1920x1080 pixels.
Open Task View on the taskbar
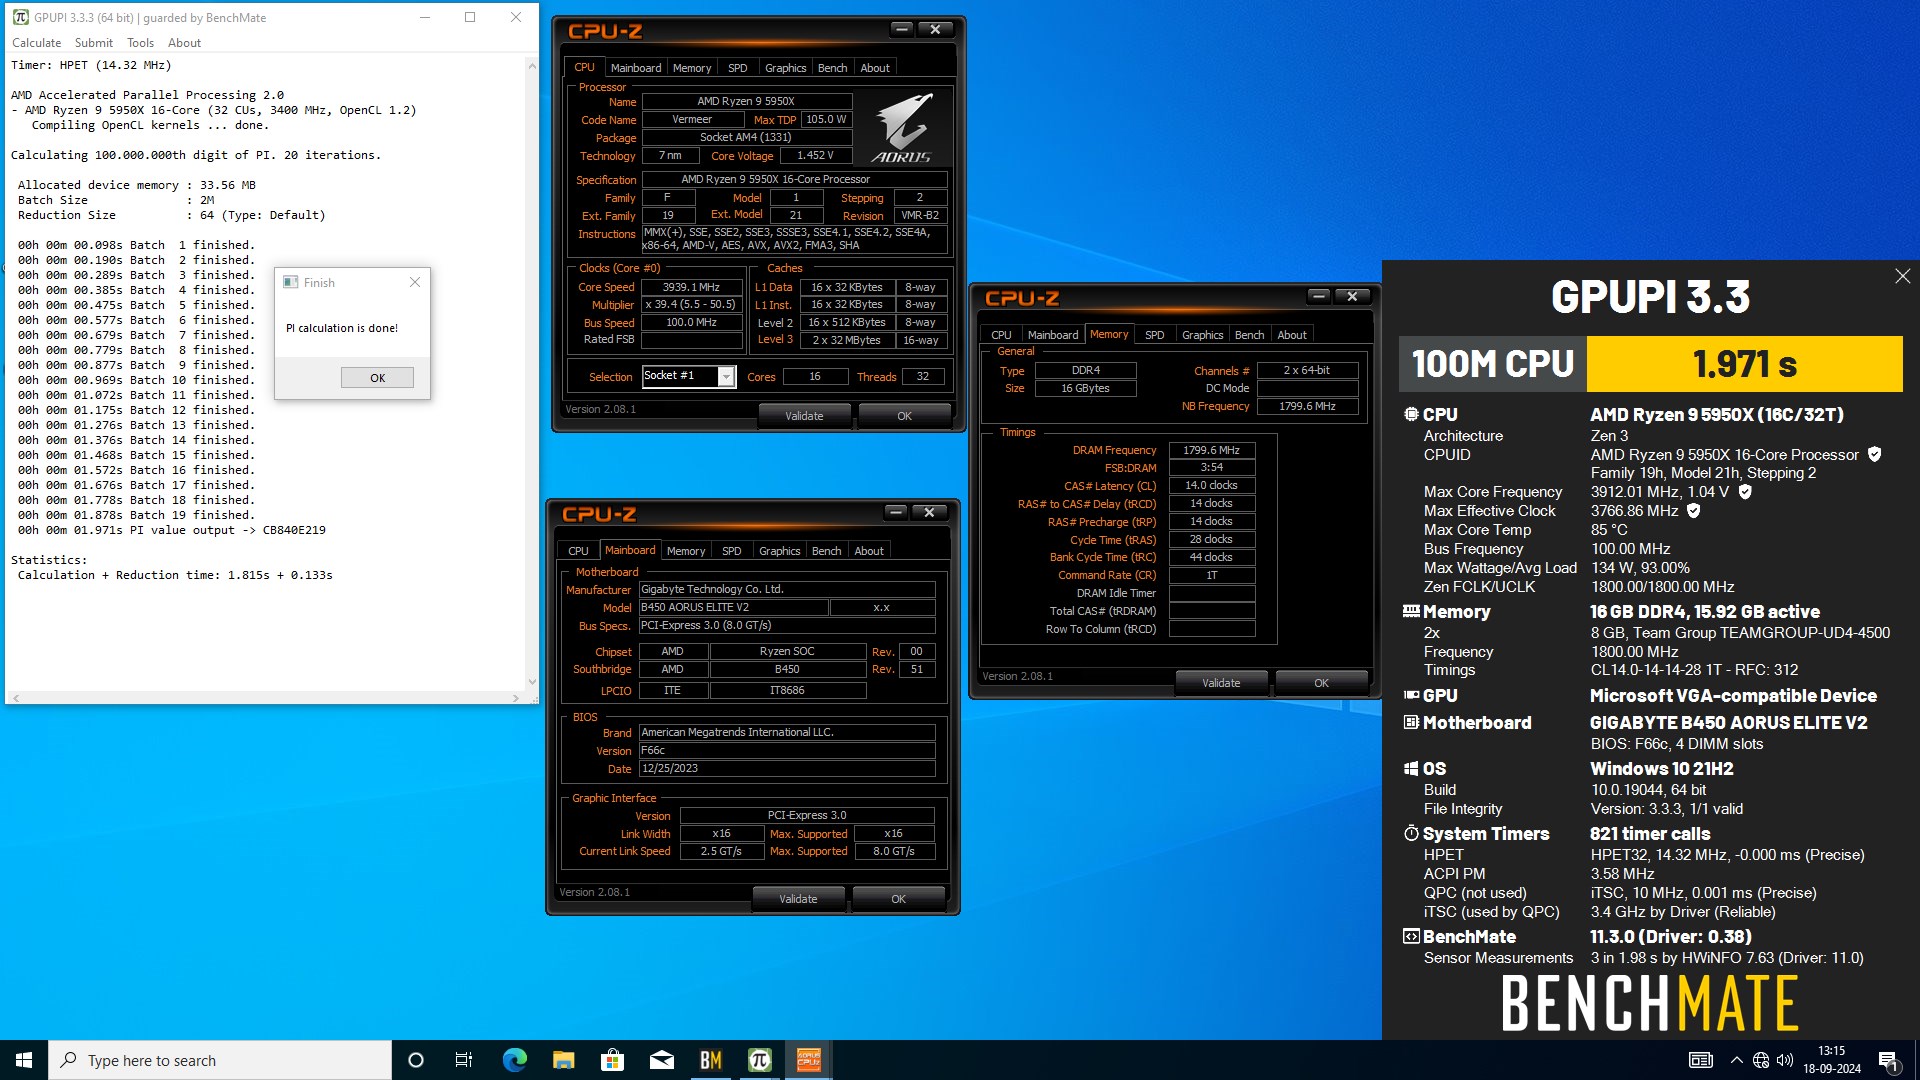pyautogui.click(x=464, y=1060)
